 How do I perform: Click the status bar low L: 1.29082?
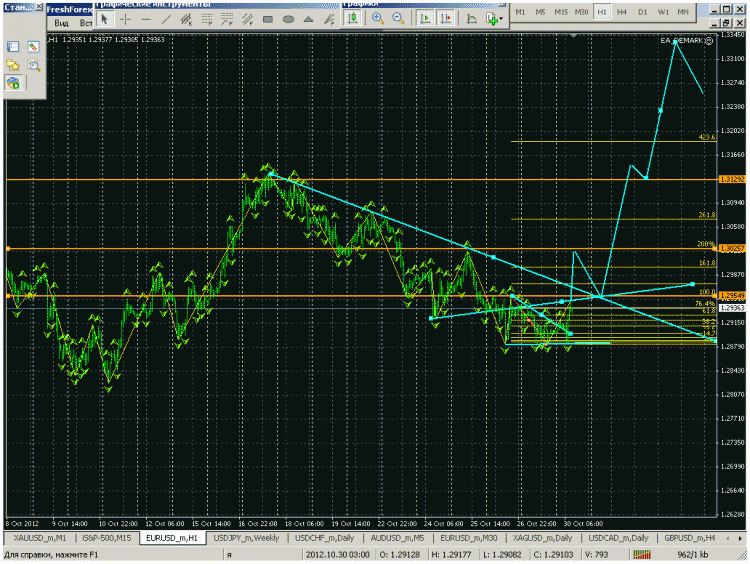click(x=502, y=554)
